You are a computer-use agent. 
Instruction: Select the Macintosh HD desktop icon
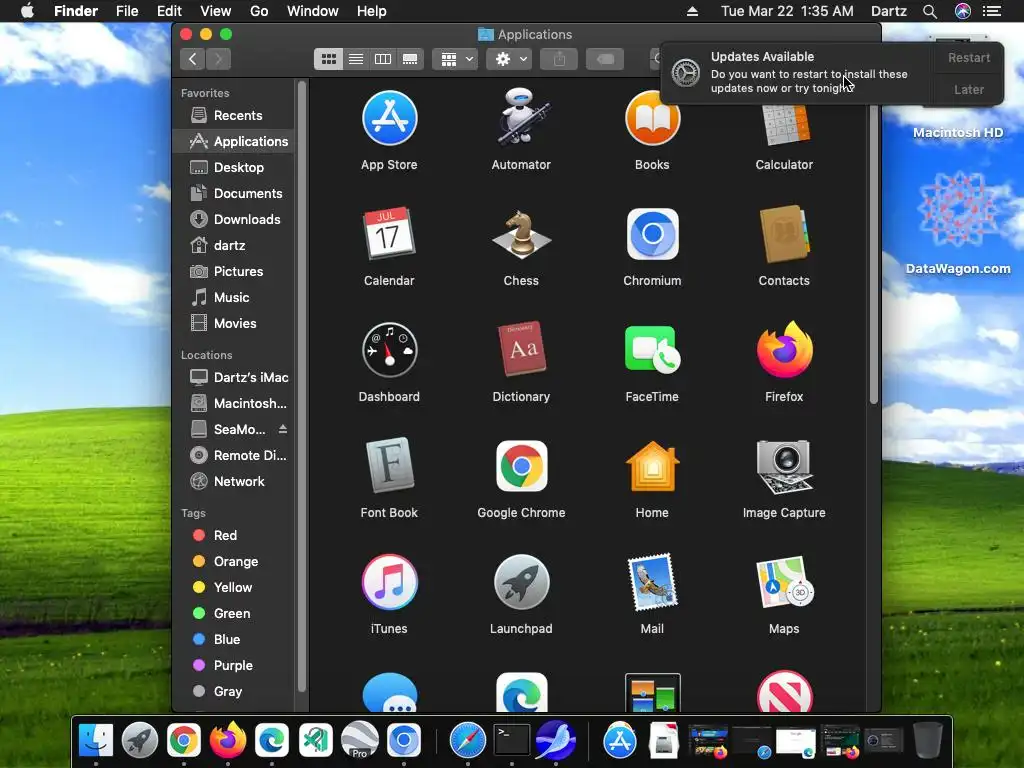[x=957, y=133]
